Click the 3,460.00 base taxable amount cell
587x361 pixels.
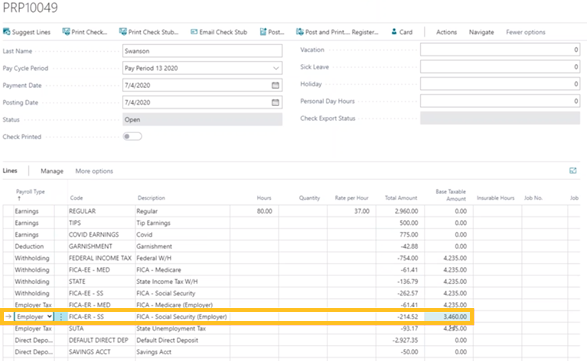[447, 317]
